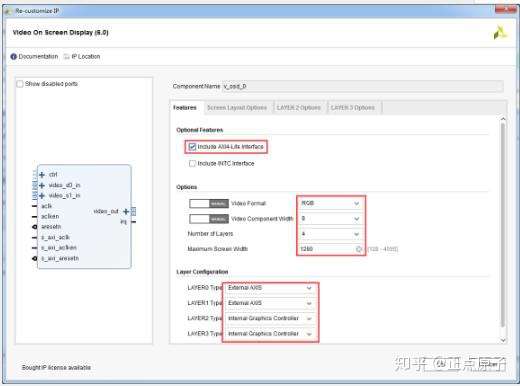The image size is (520, 386).
Task: Close the Re-customize IP window
Action: pyautogui.click(x=505, y=9)
